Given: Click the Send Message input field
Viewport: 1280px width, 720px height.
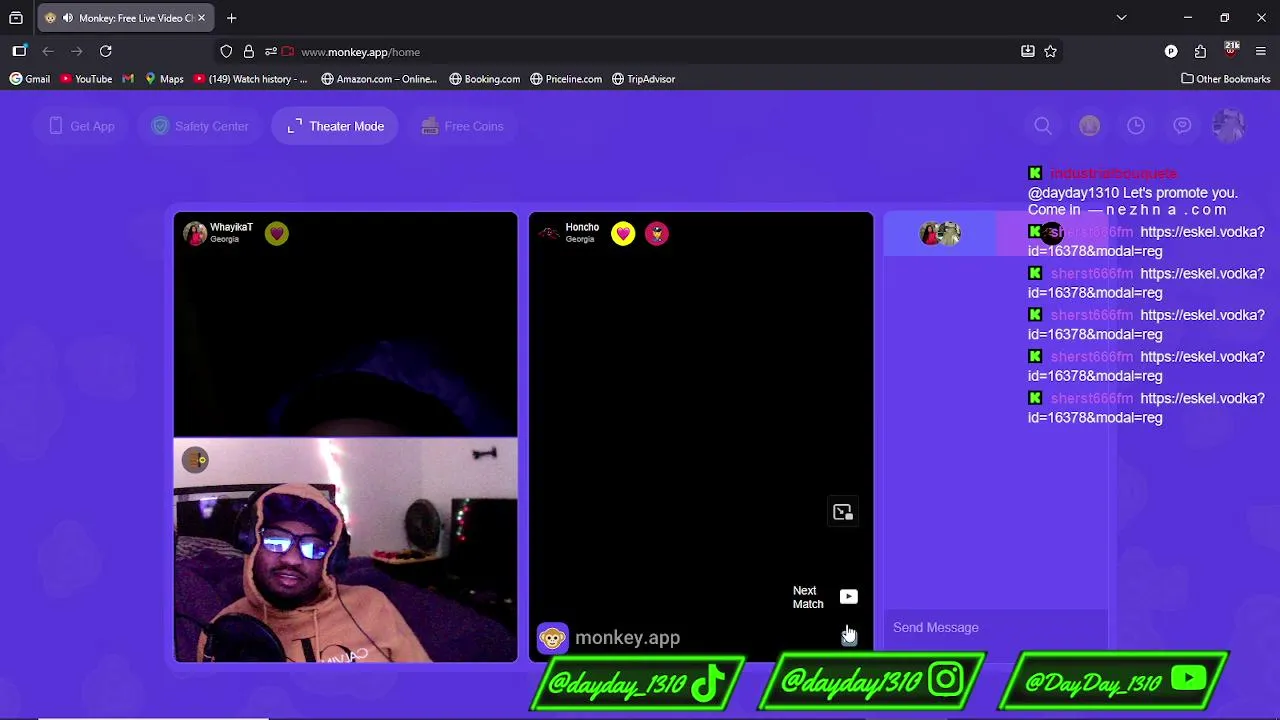Looking at the screenshot, I should click(x=996, y=627).
